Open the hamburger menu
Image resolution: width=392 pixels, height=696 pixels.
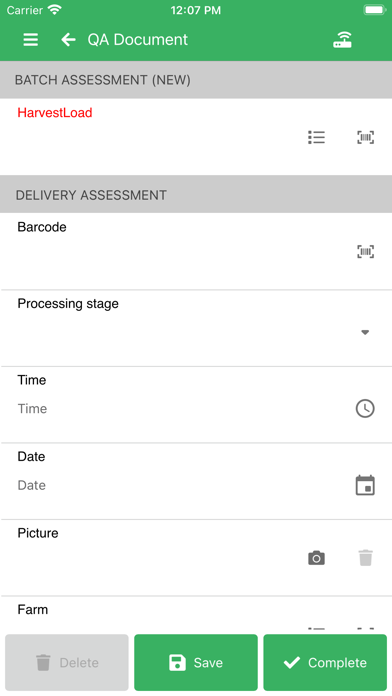tap(30, 40)
